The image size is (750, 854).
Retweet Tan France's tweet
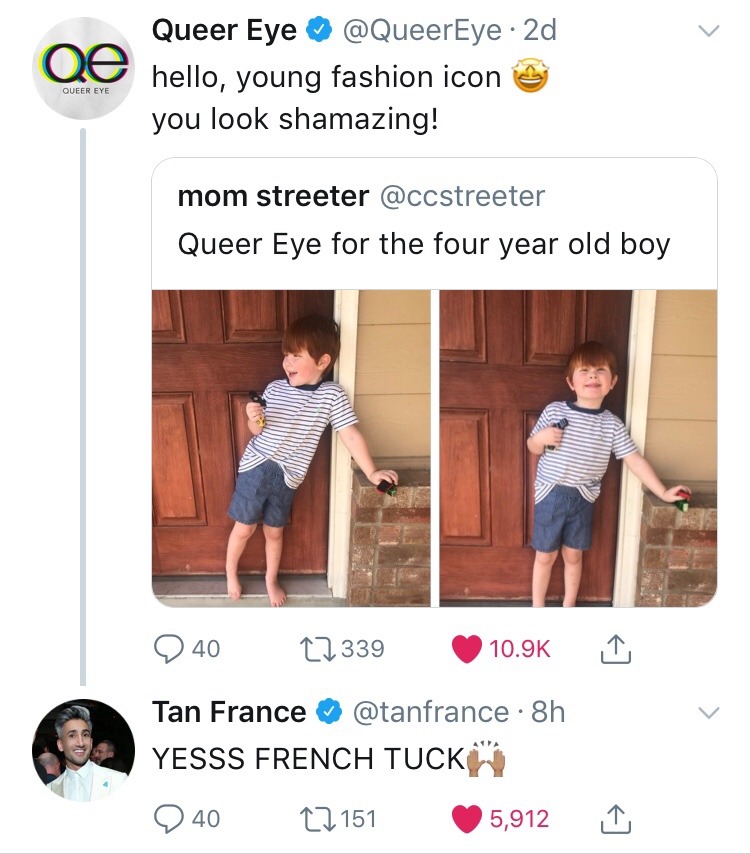311,819
